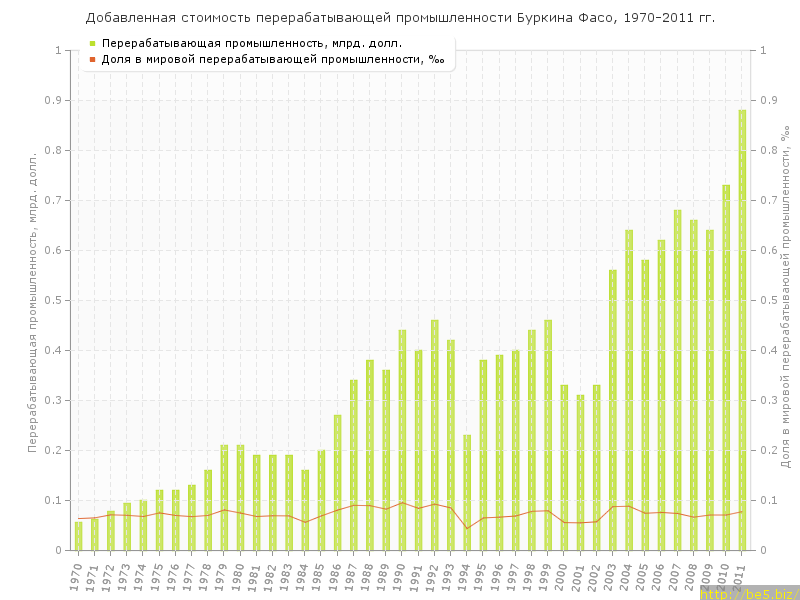Viewport: 800px width, 600px height.
Task: Click the orange line's dip at 1994
Action: [x=467, y=528]
